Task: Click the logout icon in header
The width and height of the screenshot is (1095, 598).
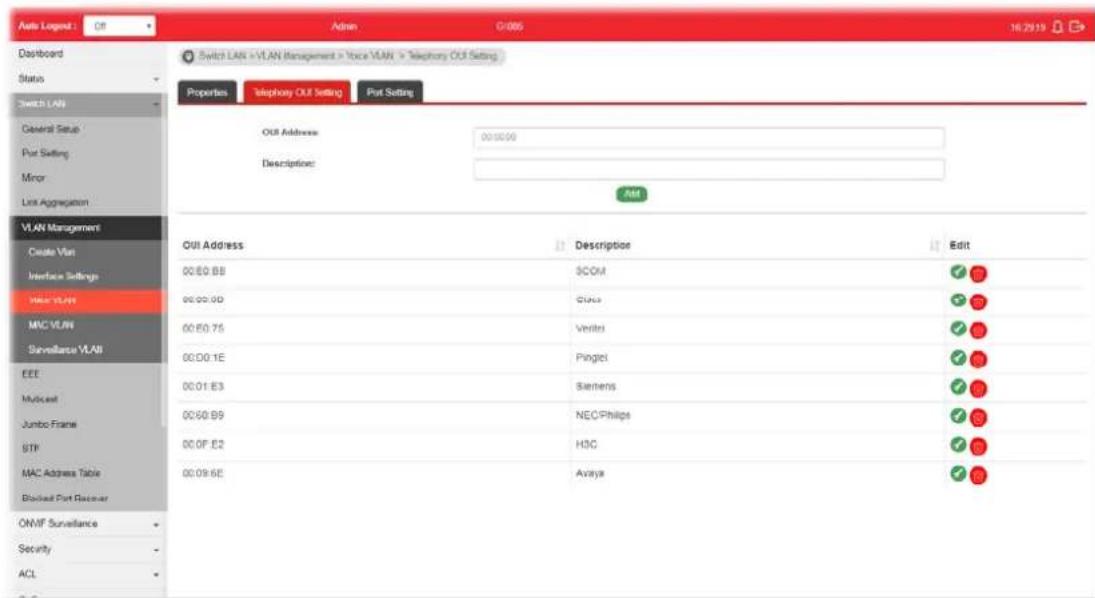Action: click(1077, 27)
